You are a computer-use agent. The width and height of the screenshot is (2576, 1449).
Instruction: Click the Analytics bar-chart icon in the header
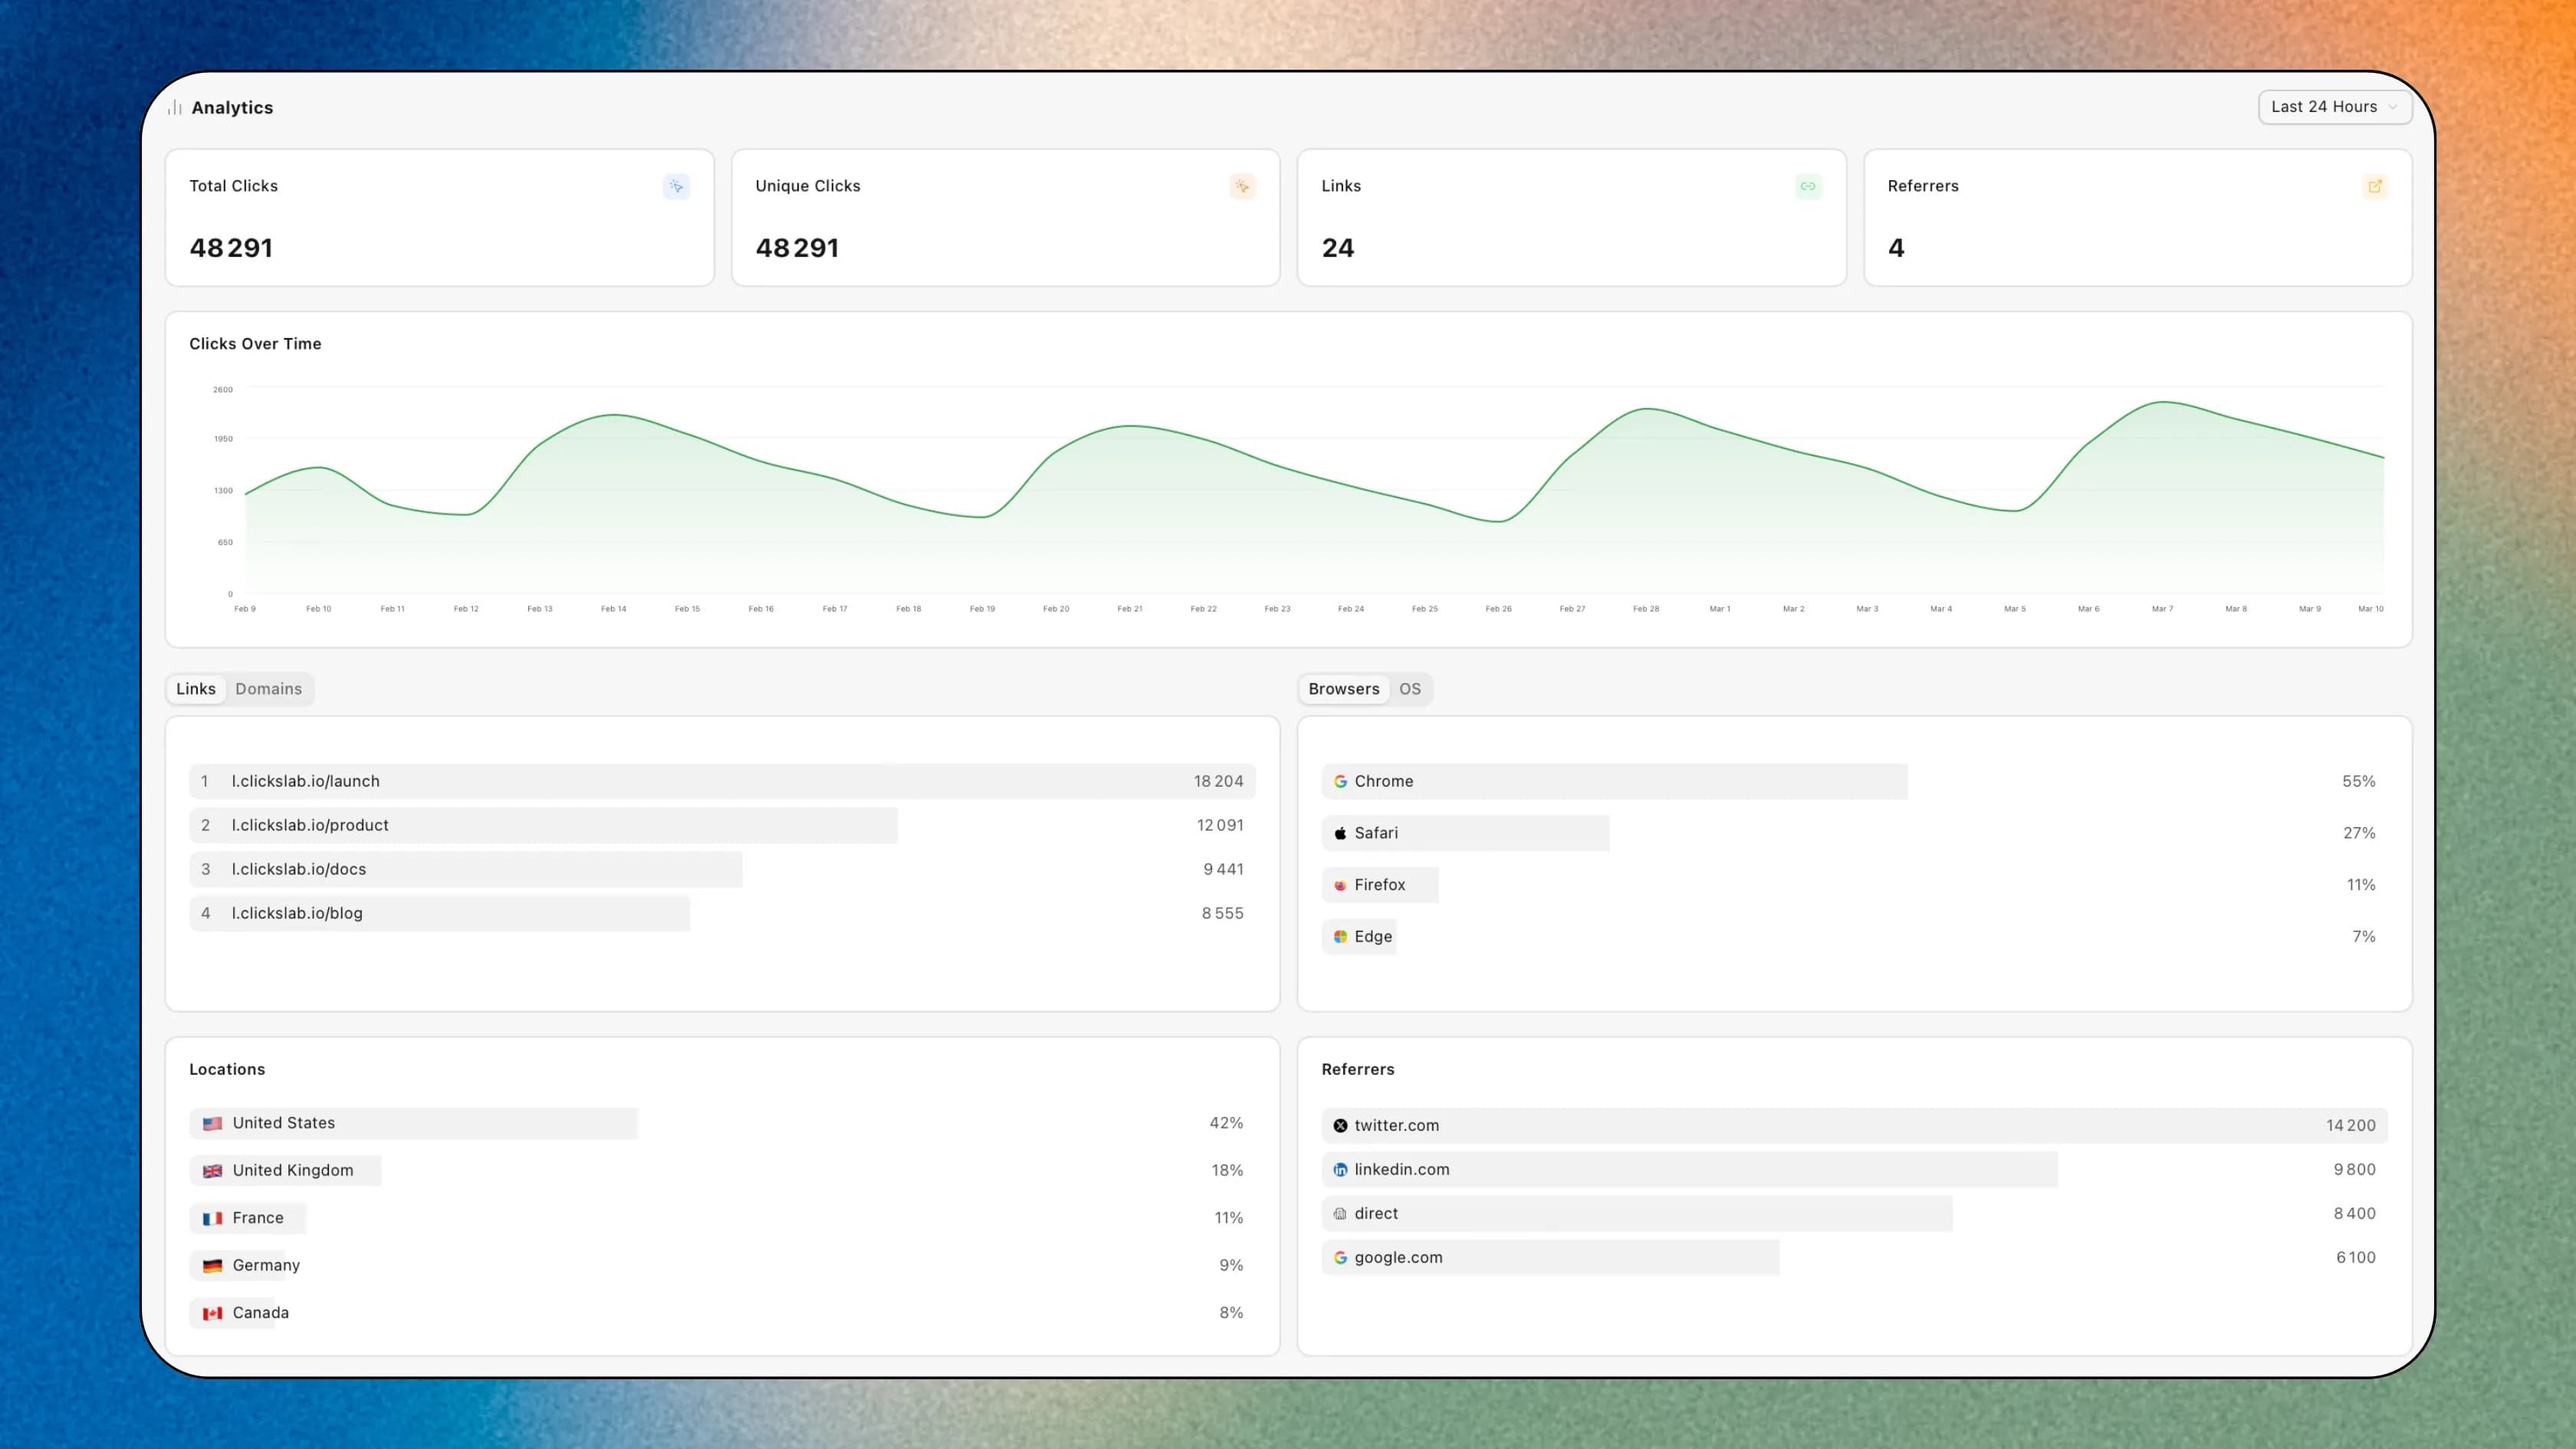pyautogui.click(x=174, y=107)
